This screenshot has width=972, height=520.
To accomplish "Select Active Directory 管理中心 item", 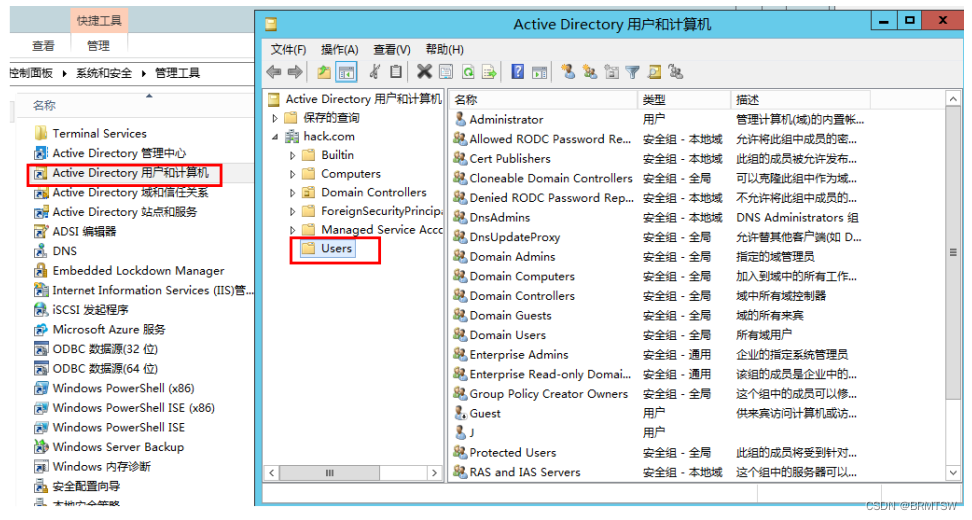I will coord(118,153).
